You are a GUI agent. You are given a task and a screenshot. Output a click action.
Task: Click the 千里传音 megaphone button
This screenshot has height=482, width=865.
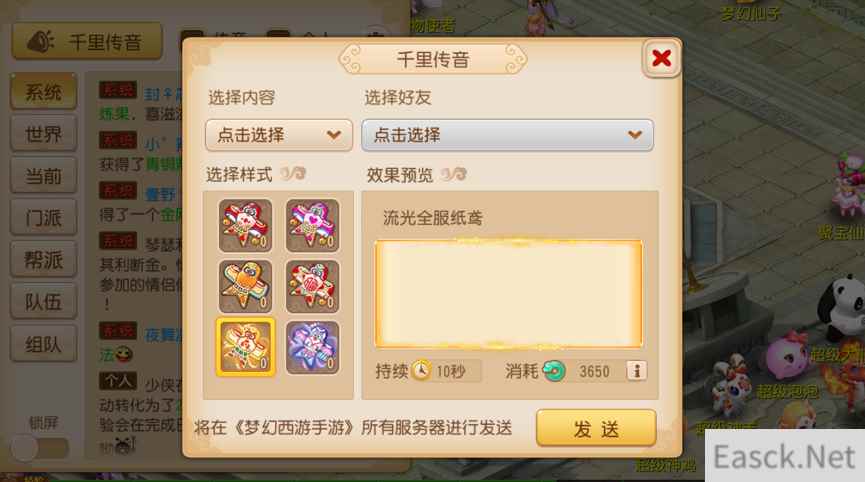pyautogui.click(x=87, y=41)
